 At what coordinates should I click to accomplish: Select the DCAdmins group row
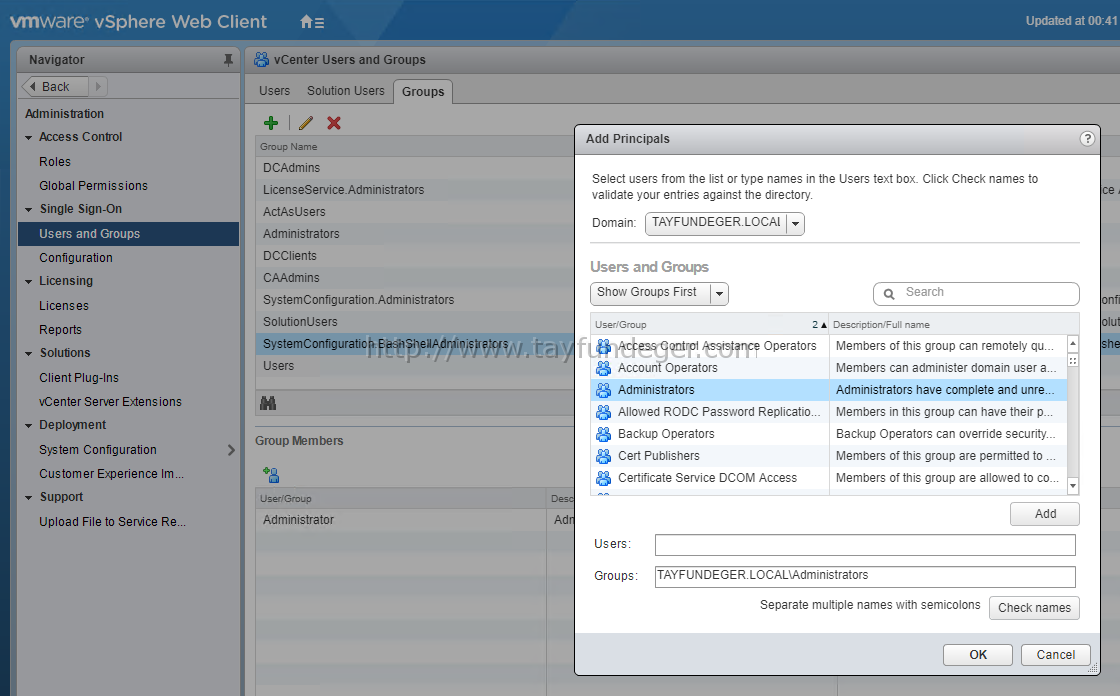click(415, 168)
